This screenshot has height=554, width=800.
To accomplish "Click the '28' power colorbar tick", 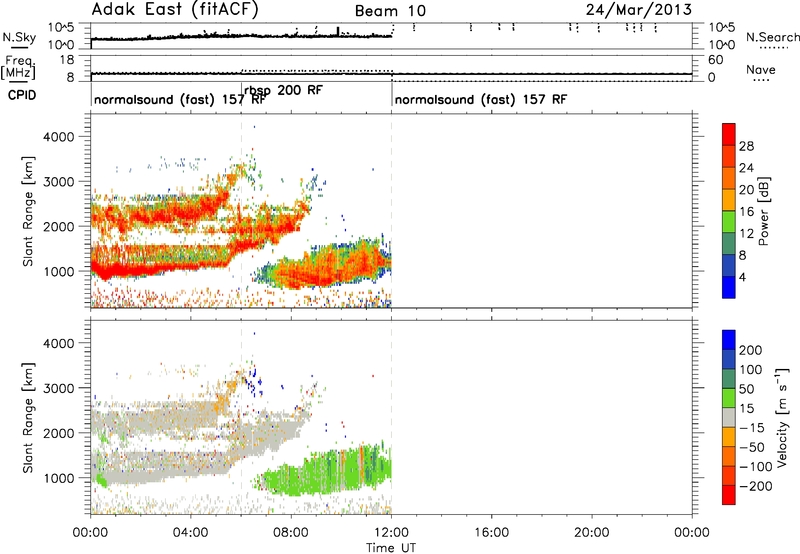I will [x=746, y=146].
